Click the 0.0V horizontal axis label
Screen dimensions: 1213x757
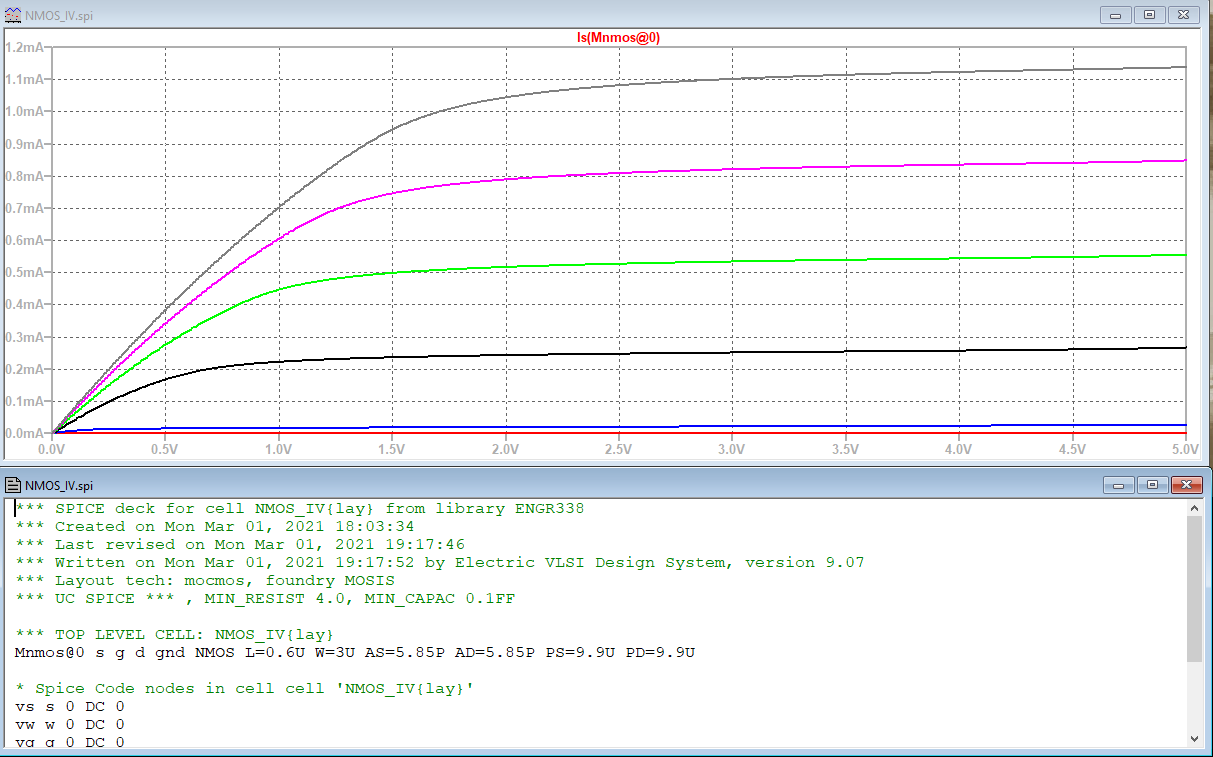tap(52, 450)
